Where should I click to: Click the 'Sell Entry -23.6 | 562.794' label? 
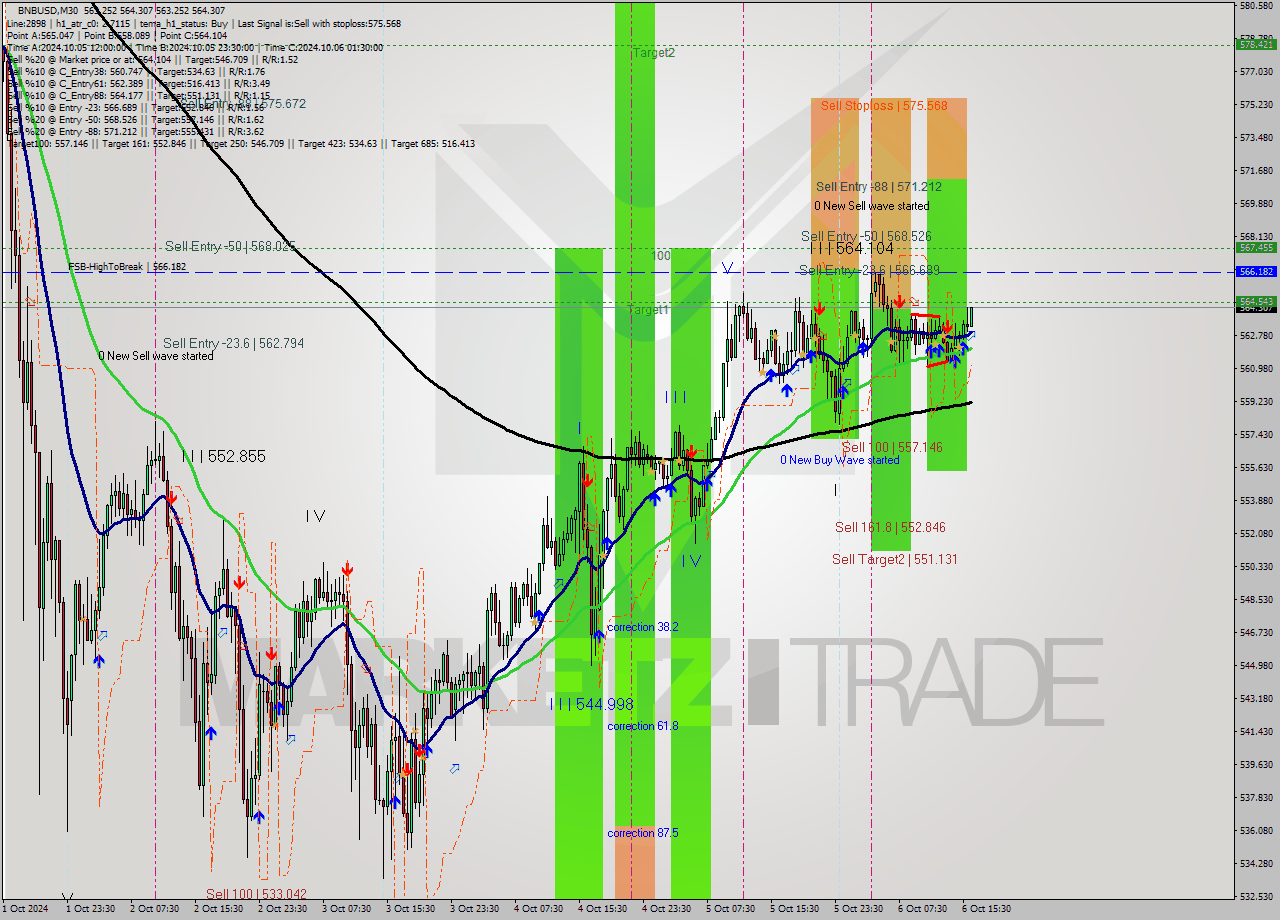(234, 343)
